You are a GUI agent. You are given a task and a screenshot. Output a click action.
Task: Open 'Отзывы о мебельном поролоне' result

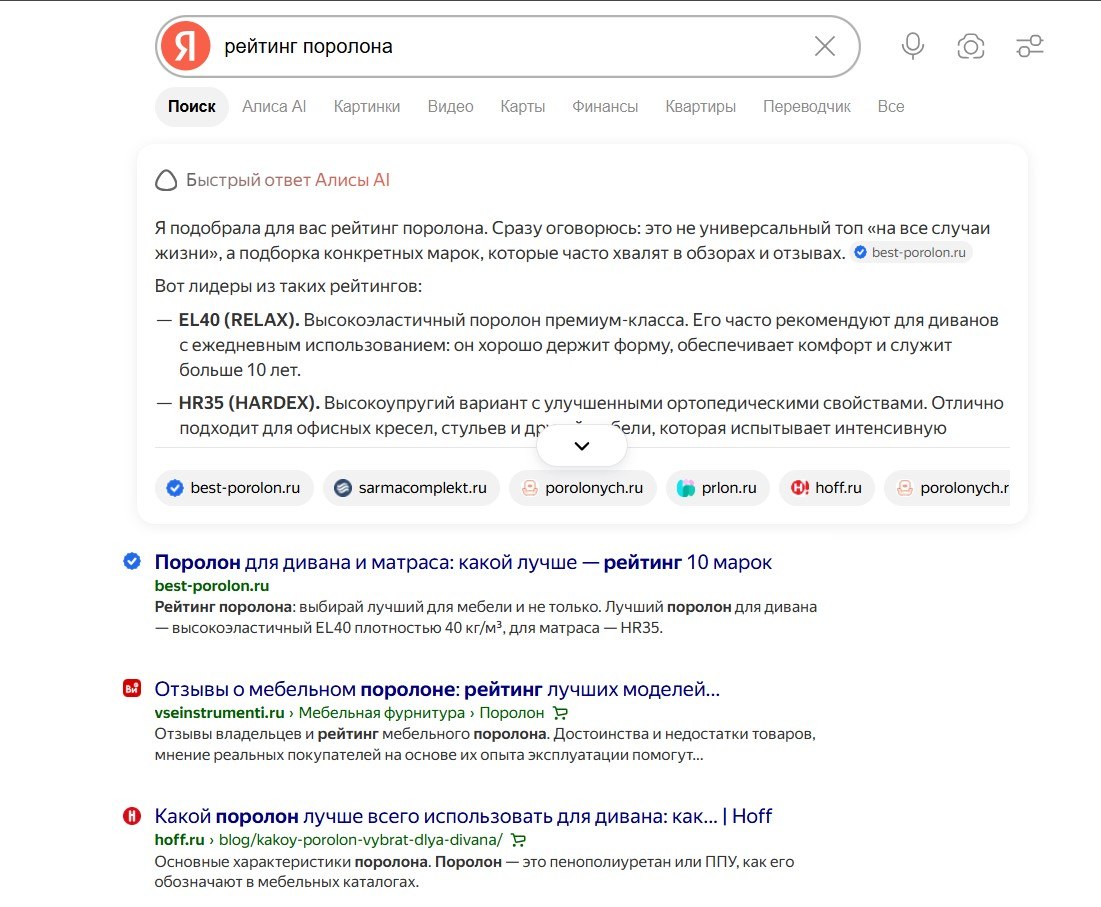coord(437,689)
